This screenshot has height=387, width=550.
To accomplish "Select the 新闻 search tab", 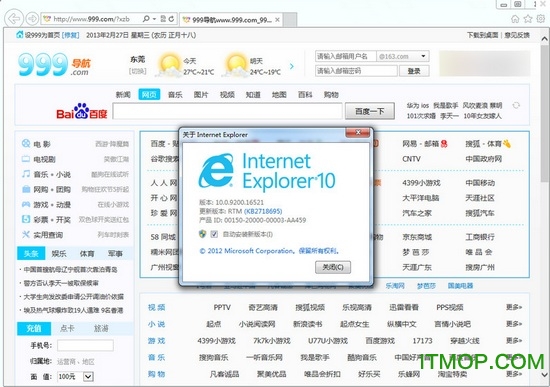I will (x=123, y=95).
